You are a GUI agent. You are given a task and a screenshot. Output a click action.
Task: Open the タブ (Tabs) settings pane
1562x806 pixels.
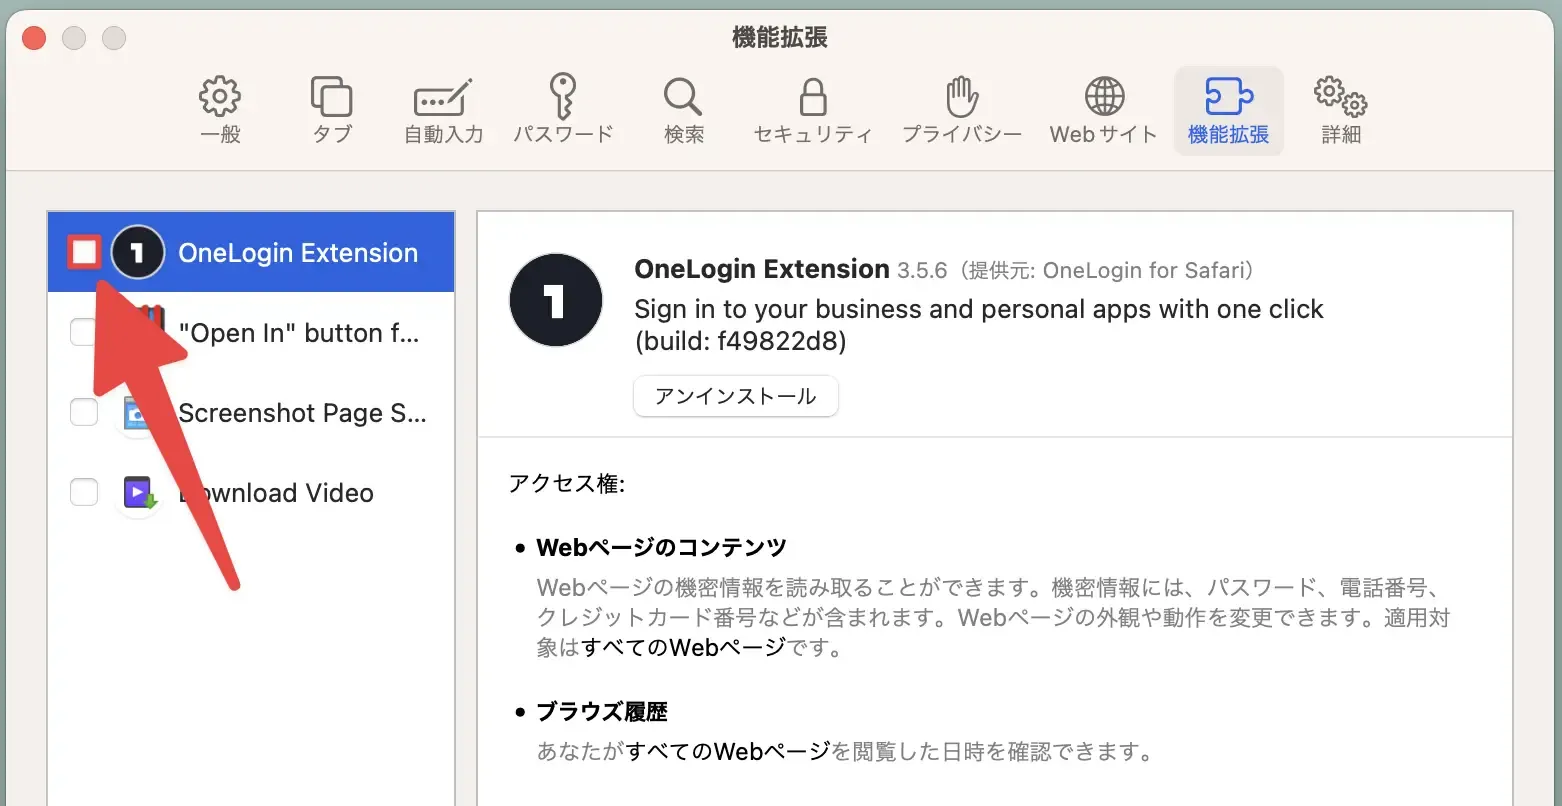tap(331, 110)
